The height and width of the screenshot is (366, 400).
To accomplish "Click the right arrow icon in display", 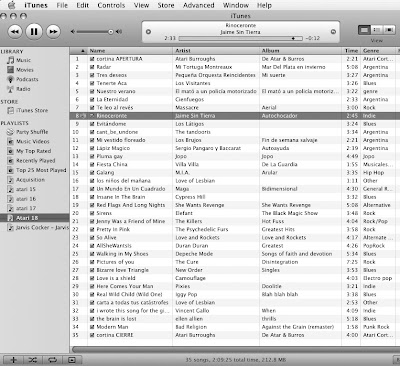I will point(333,32).
